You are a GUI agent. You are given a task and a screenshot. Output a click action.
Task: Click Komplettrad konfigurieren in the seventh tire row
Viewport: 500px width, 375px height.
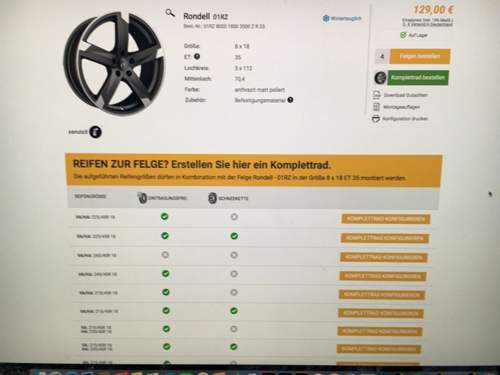pos(380,331)
